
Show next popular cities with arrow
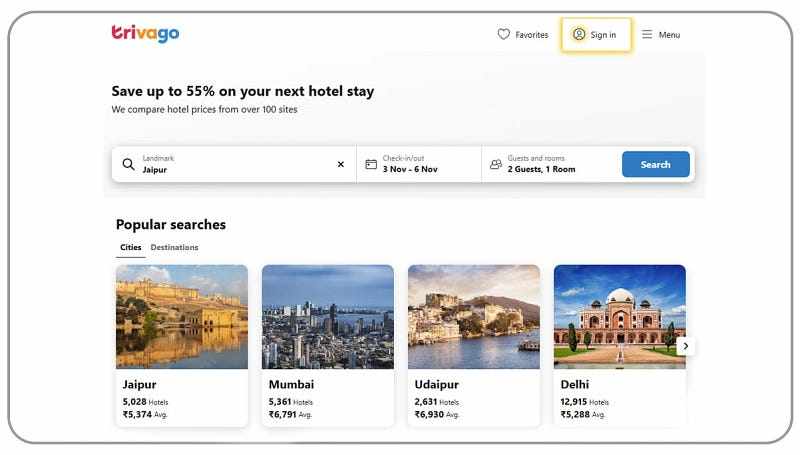685,346
